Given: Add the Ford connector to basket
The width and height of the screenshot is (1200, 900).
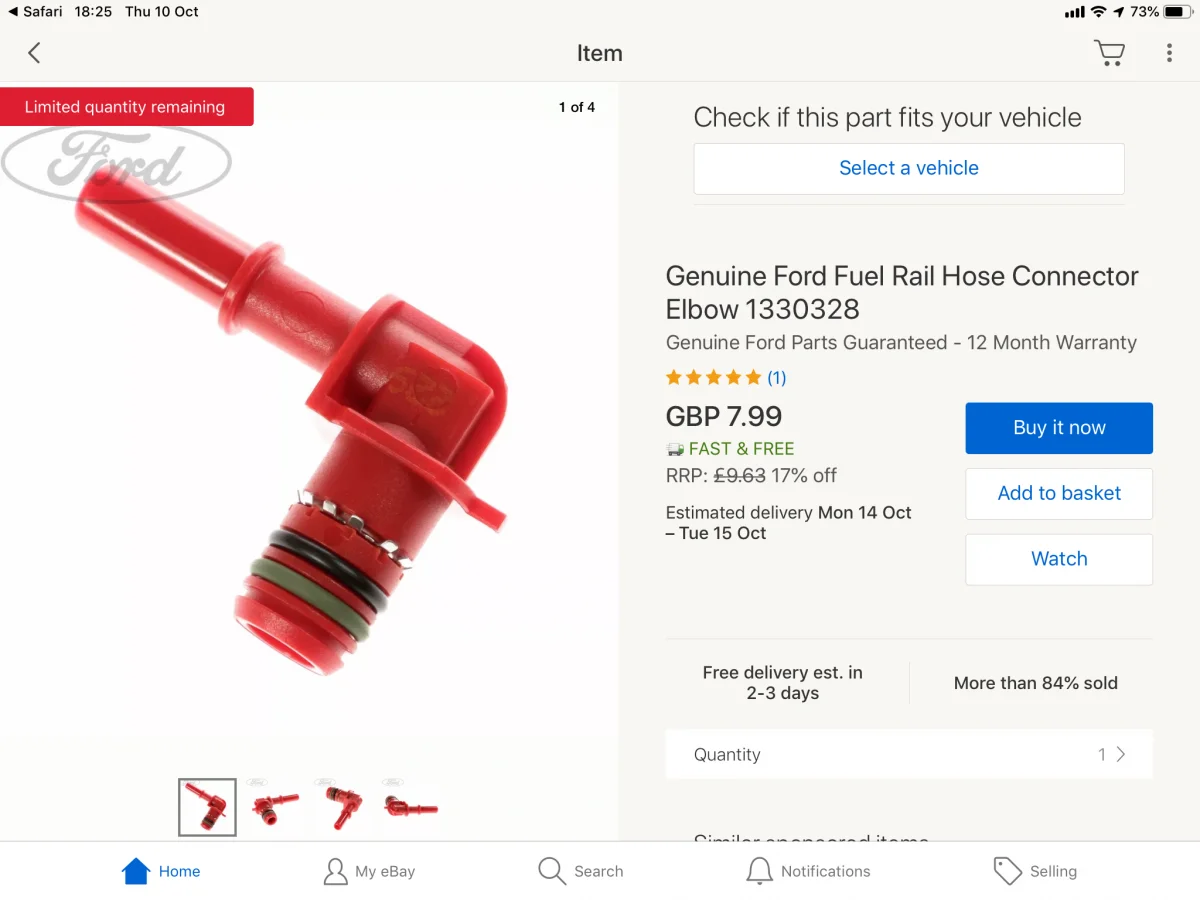Looking at the screenshot, I should [1058, 493].
